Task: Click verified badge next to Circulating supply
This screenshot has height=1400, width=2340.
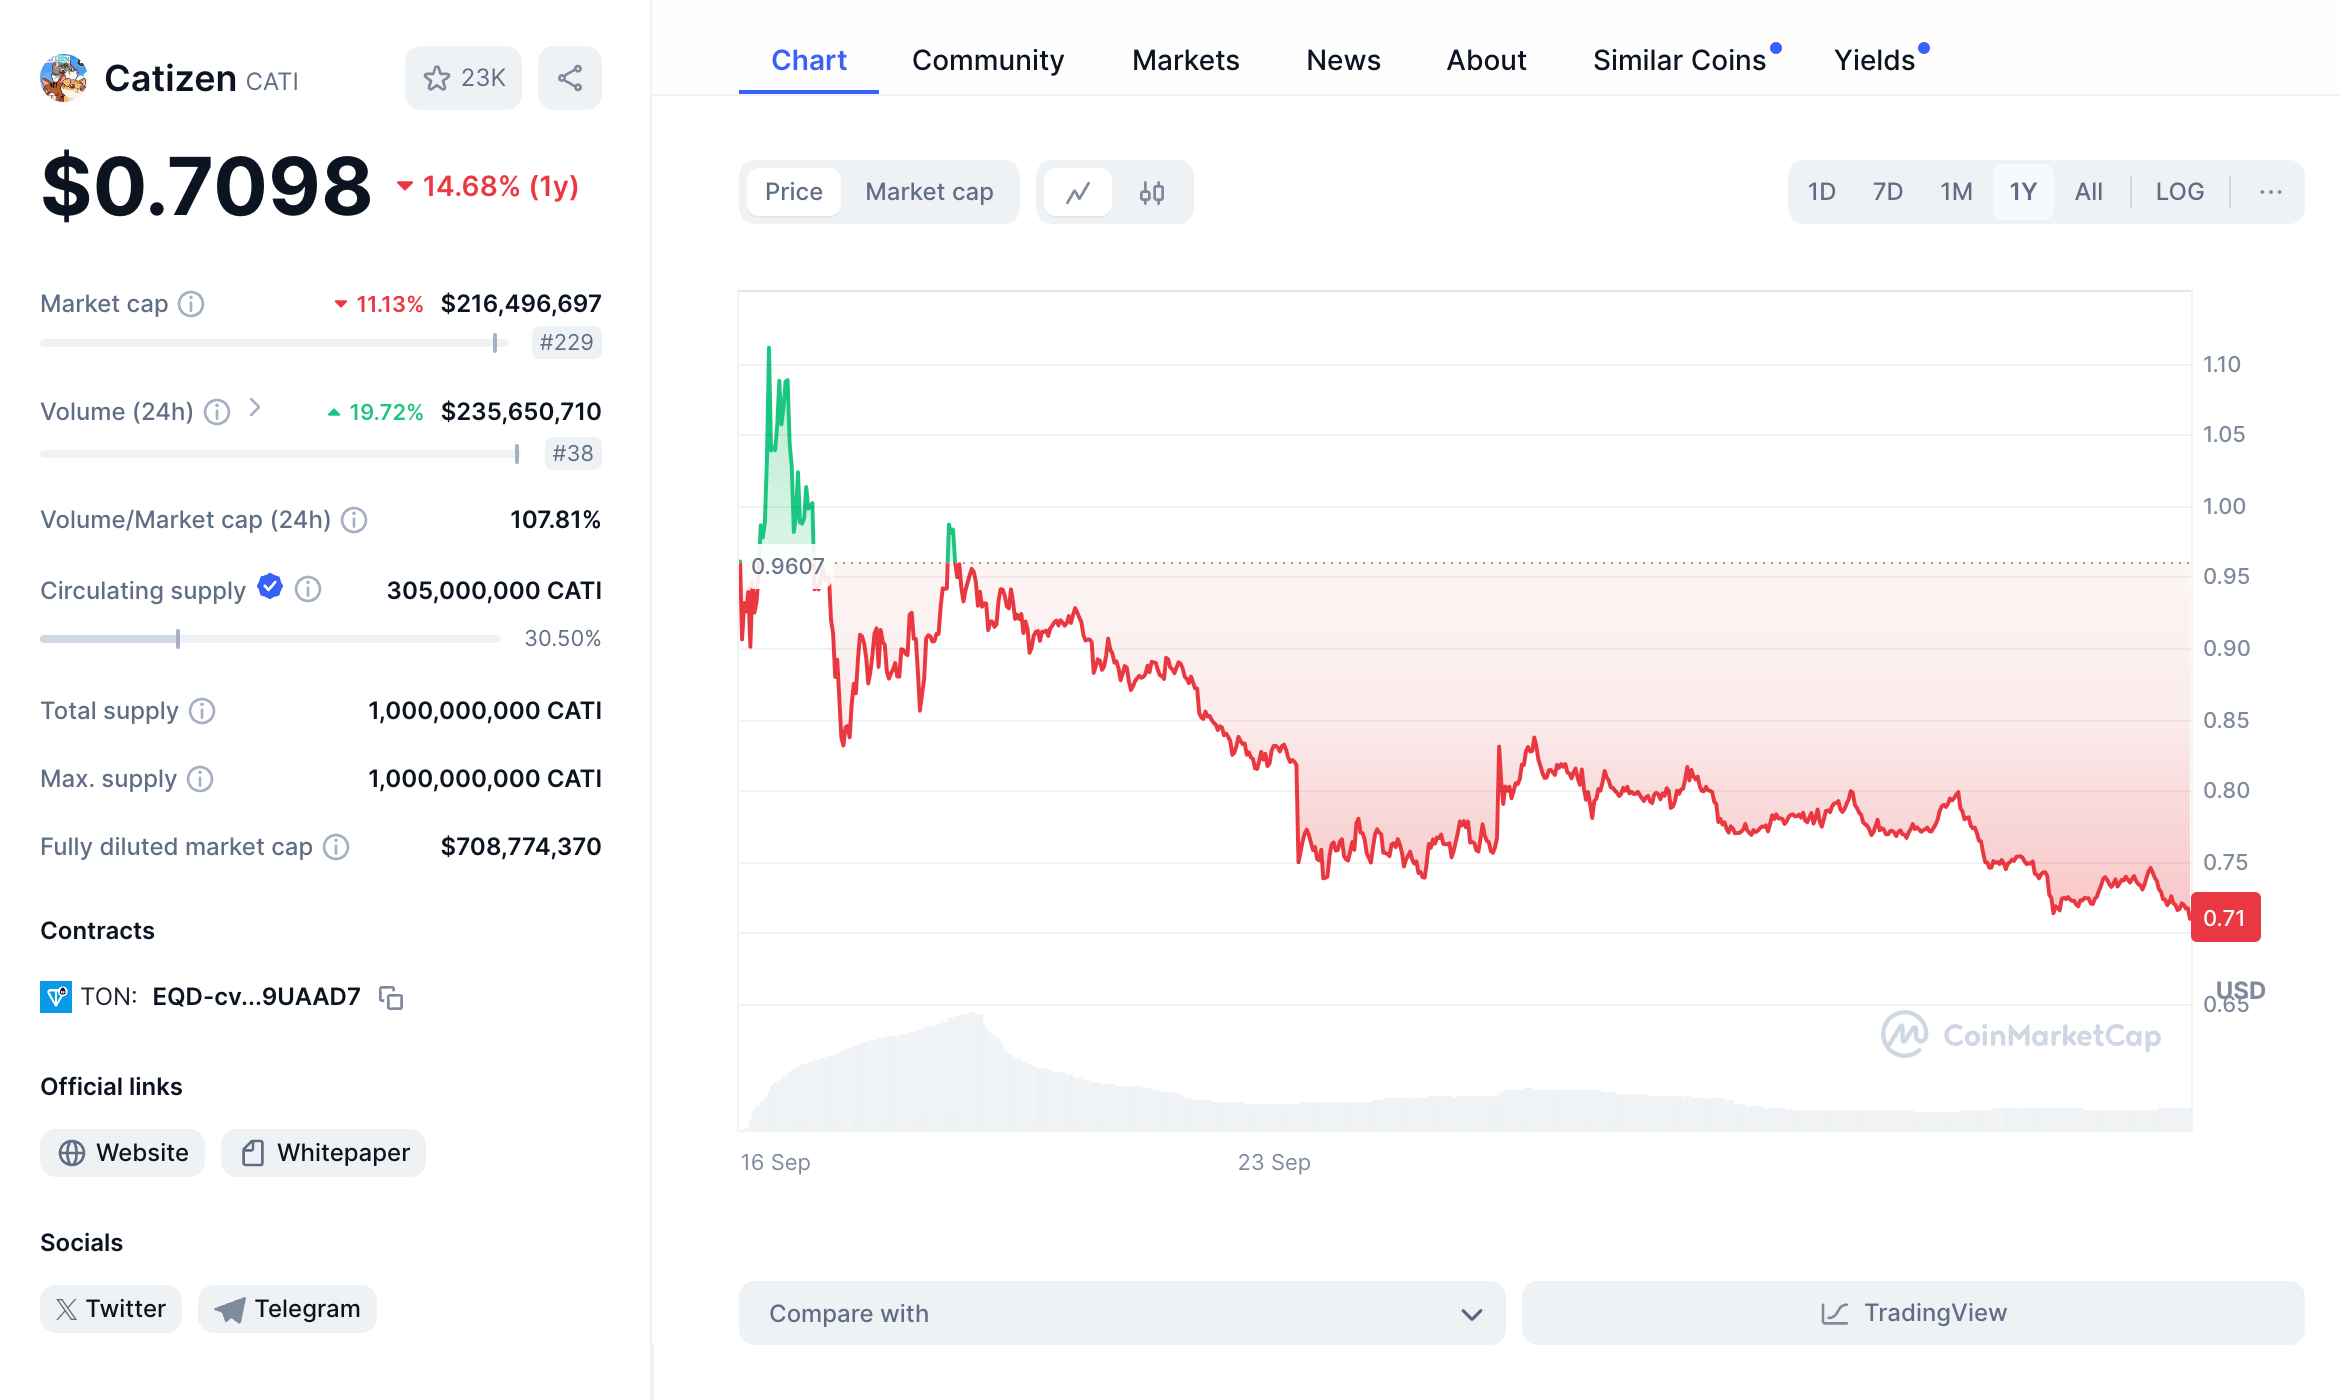Action: 270,587
